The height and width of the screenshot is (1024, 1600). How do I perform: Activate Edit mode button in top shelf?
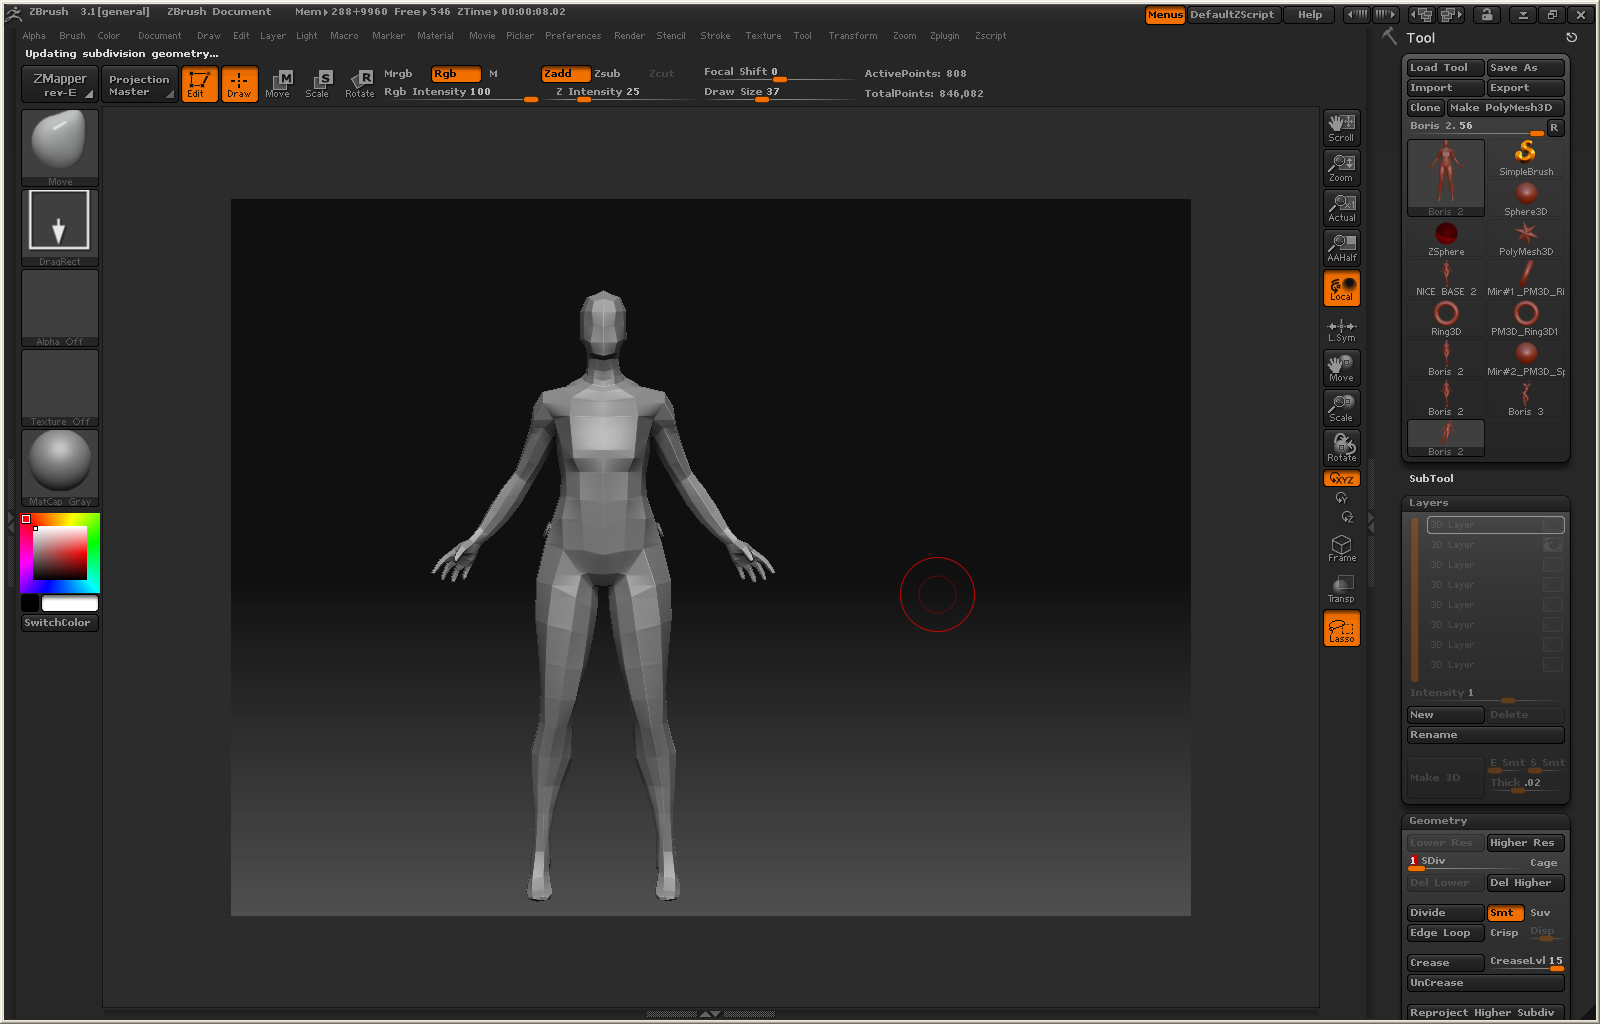[199, 84]
